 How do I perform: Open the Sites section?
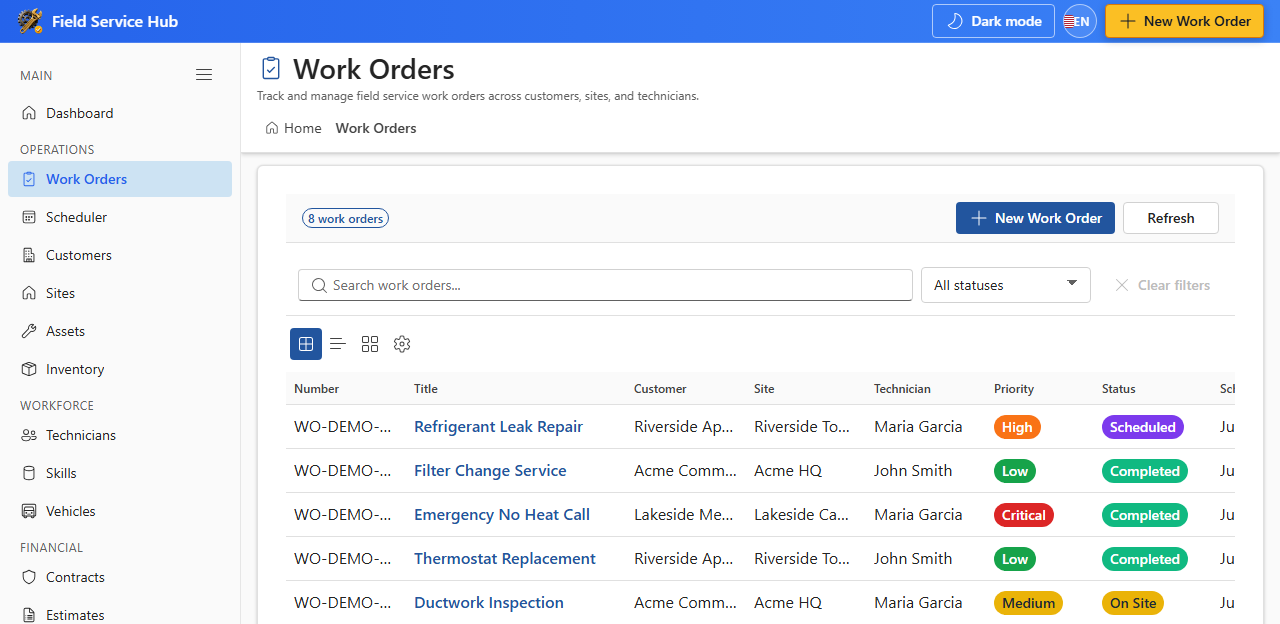120,293
